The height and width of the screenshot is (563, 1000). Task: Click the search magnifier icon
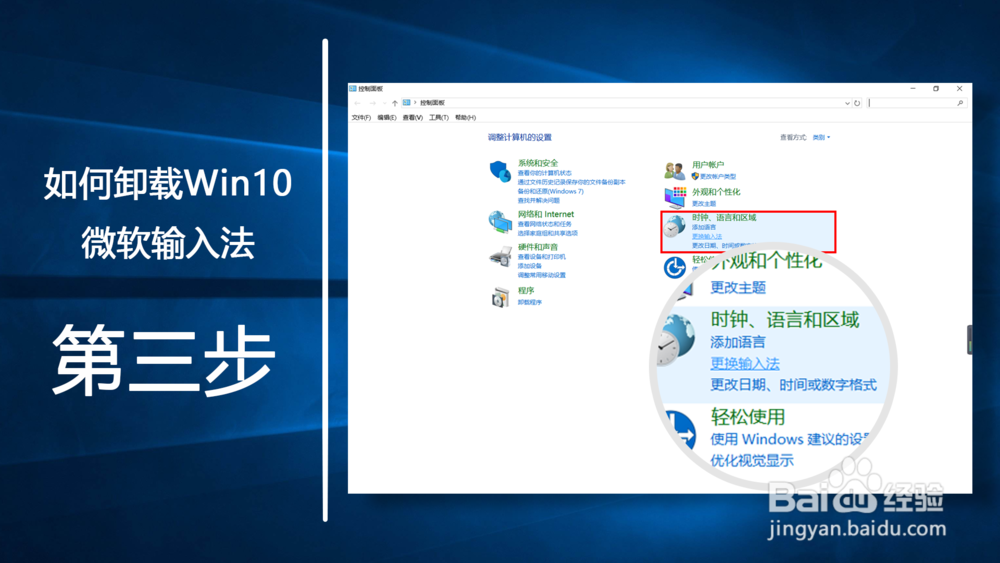[x=960, y=103]
